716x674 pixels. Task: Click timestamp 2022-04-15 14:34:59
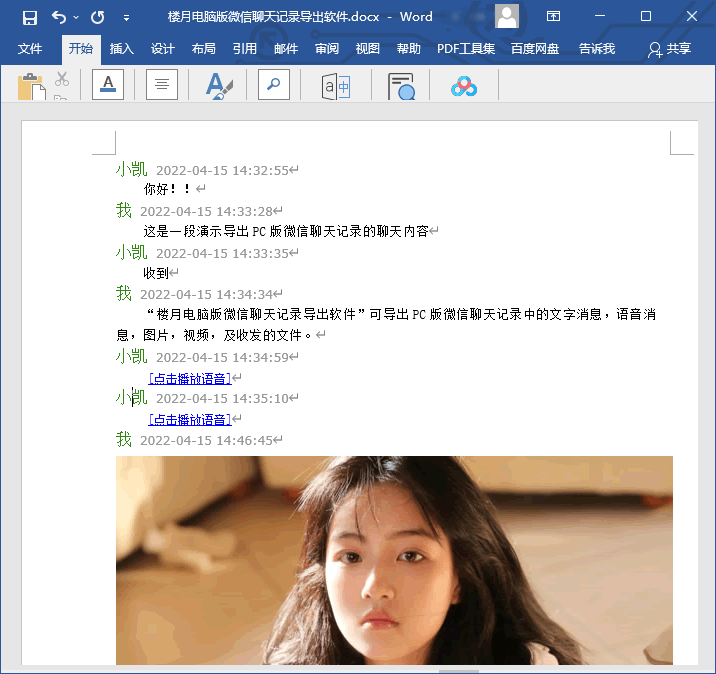pyautogui.click(x=222, y=358)
